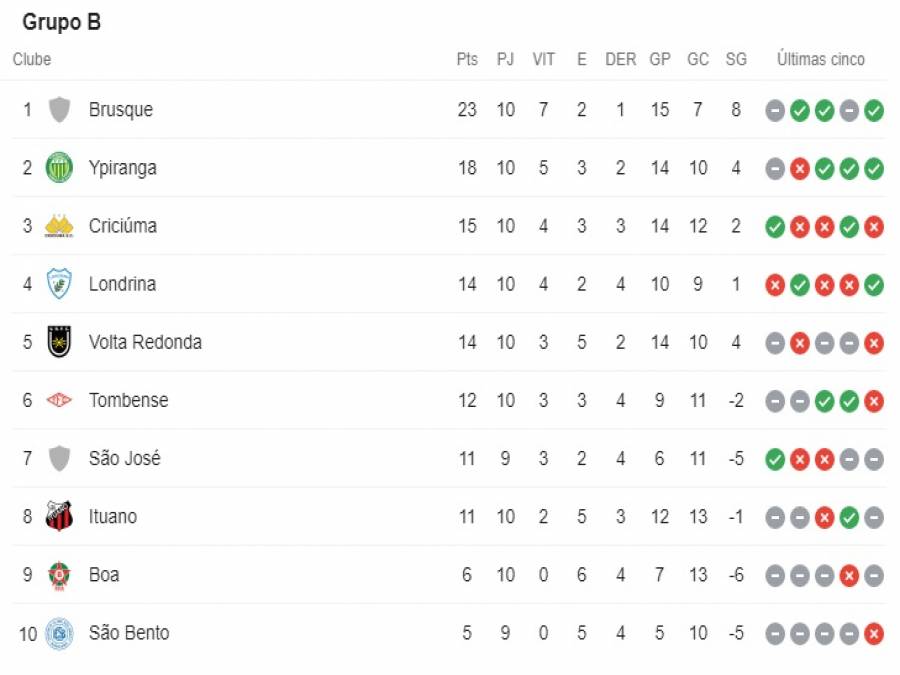Click the Tombense red club logo
This screenshot has height=675, width=900.
59,399
